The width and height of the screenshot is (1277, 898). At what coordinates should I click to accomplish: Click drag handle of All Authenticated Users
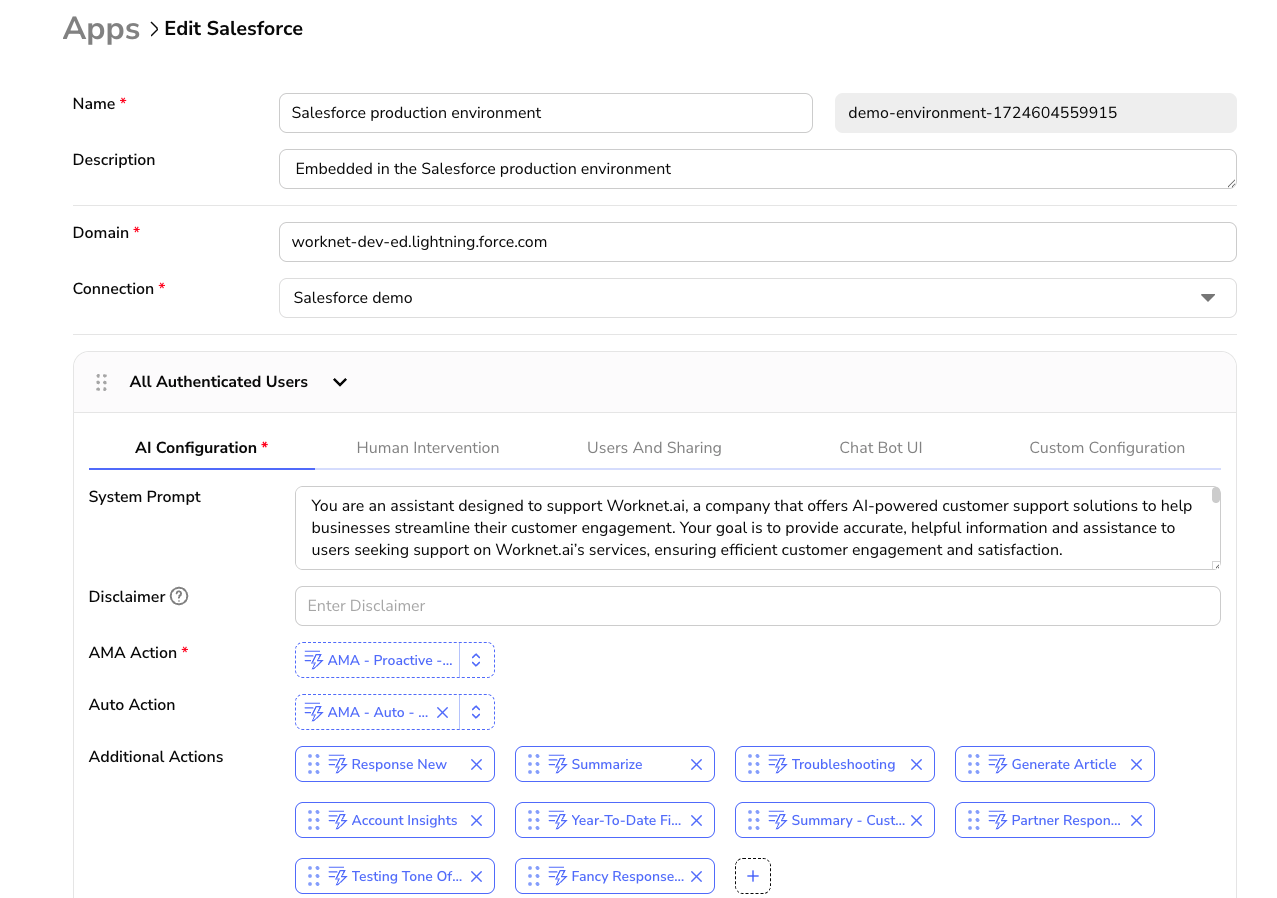101,382
